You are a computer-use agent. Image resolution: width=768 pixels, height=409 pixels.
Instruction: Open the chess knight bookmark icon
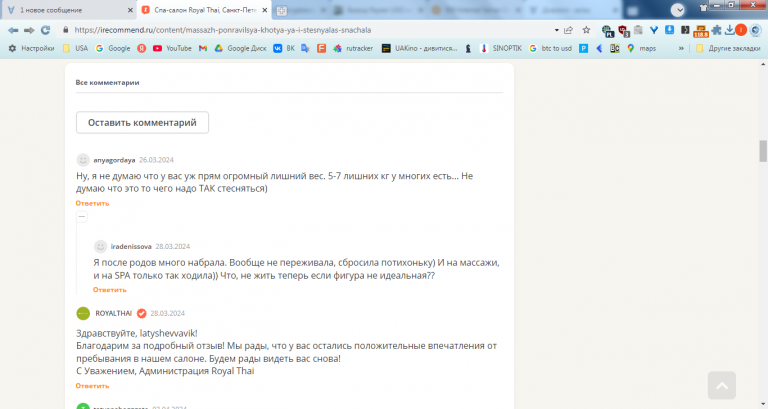click(x=468, y=48)
